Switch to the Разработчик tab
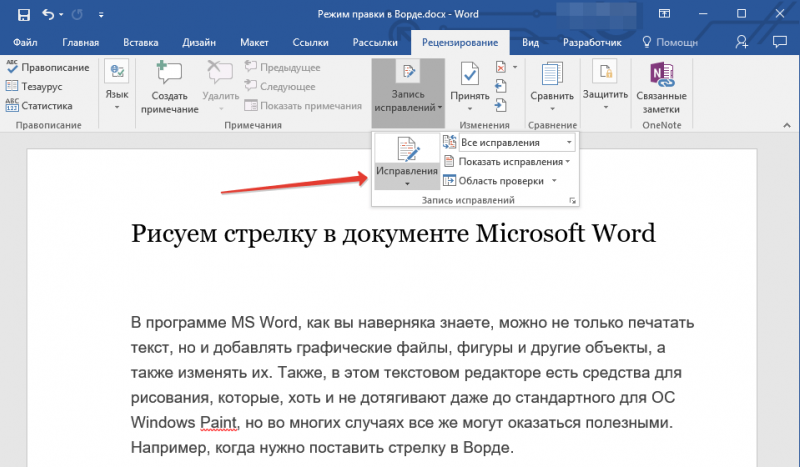The height and width of the screenshot is (467, 800). (592, 42)
